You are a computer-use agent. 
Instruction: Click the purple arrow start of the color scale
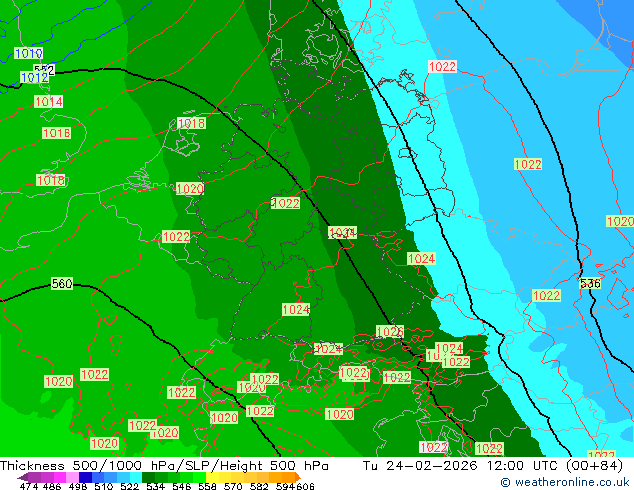pos(23,477)
